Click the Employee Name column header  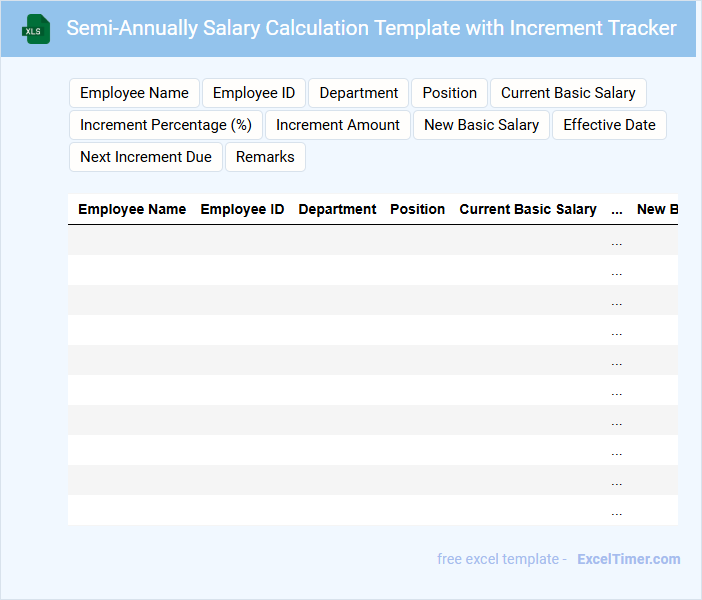point(132,210)
